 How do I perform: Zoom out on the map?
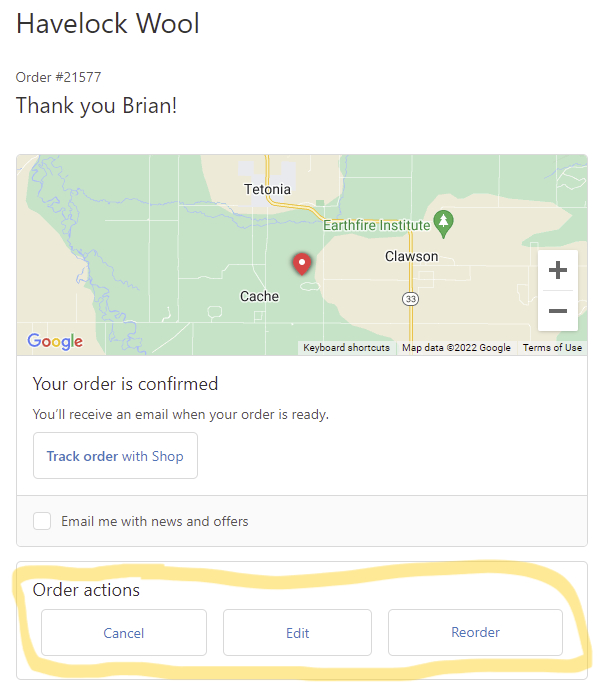coord(558,311)
